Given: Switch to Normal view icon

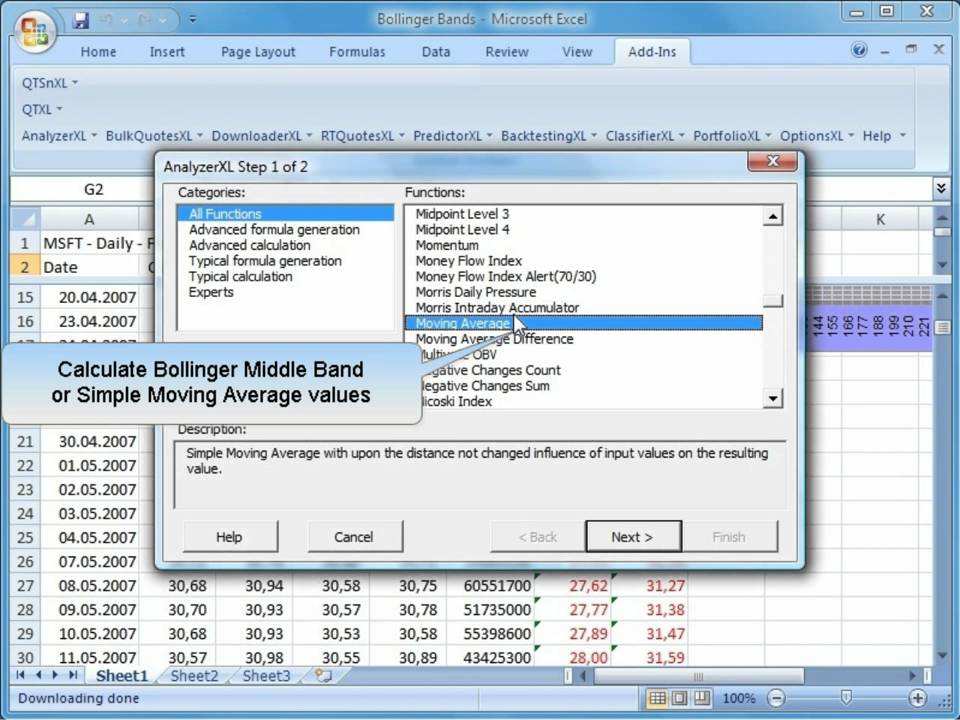Looking at the screenshot, I should [x=657, y=698].
